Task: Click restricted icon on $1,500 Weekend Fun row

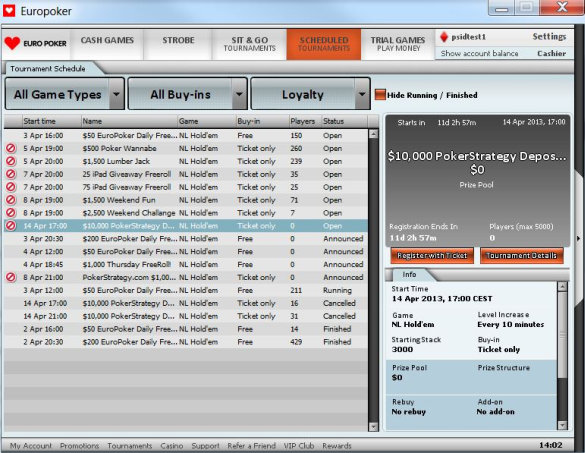Action: [x=11, y=200]
